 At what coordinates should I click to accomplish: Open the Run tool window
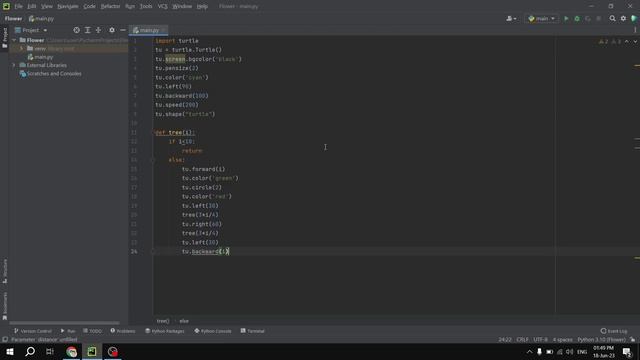coord(68,331)
